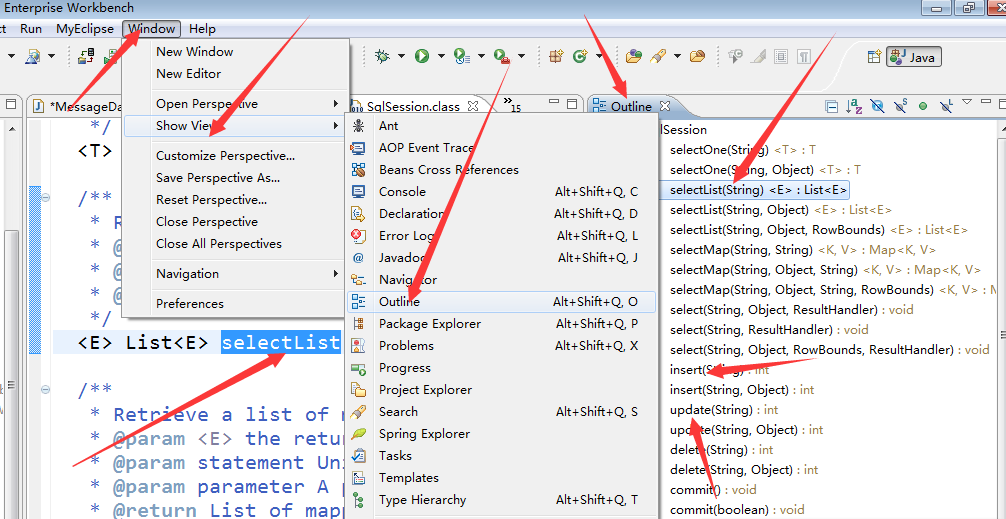Click the green Run toolbar icon
This screenshot has height=519, width=1006.
[x=422, y=56]
